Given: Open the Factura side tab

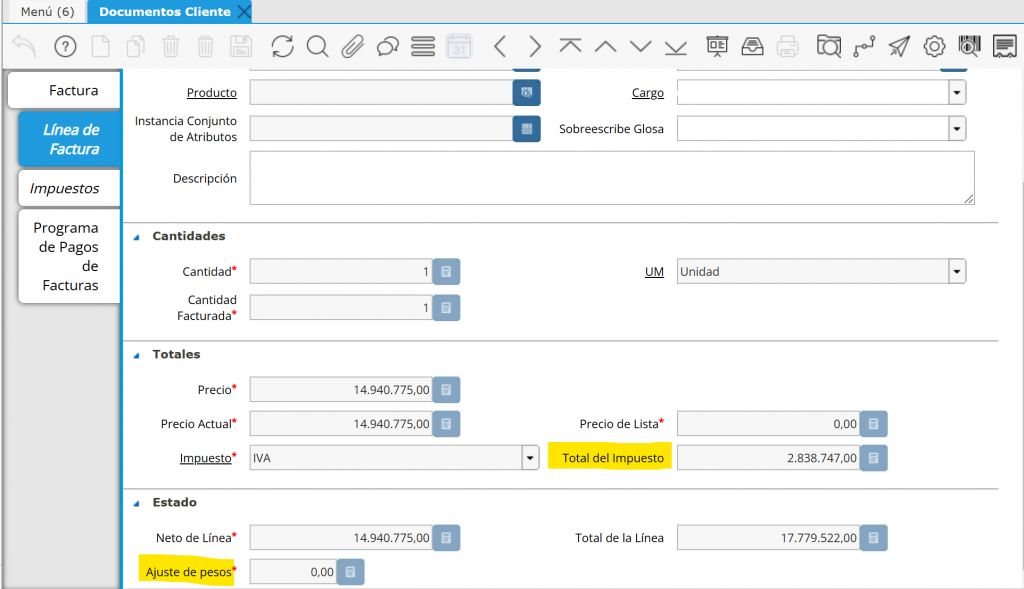Looking at the screenshot, I should (64, 90).
